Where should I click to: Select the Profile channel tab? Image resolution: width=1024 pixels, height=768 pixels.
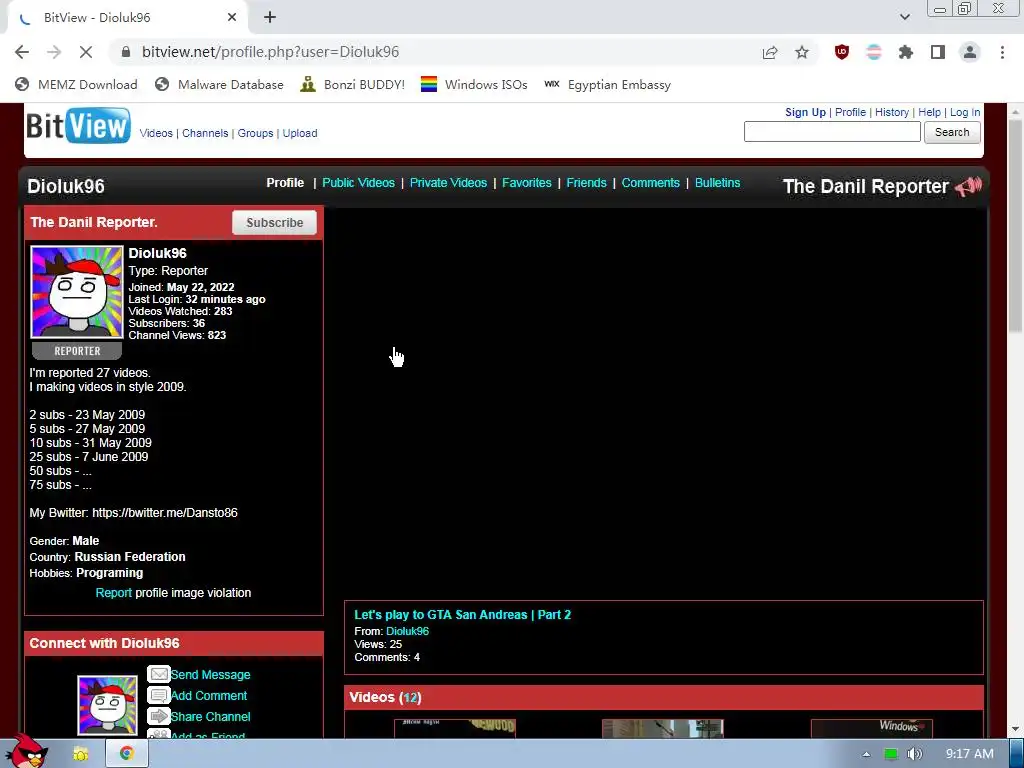[285, 183]
